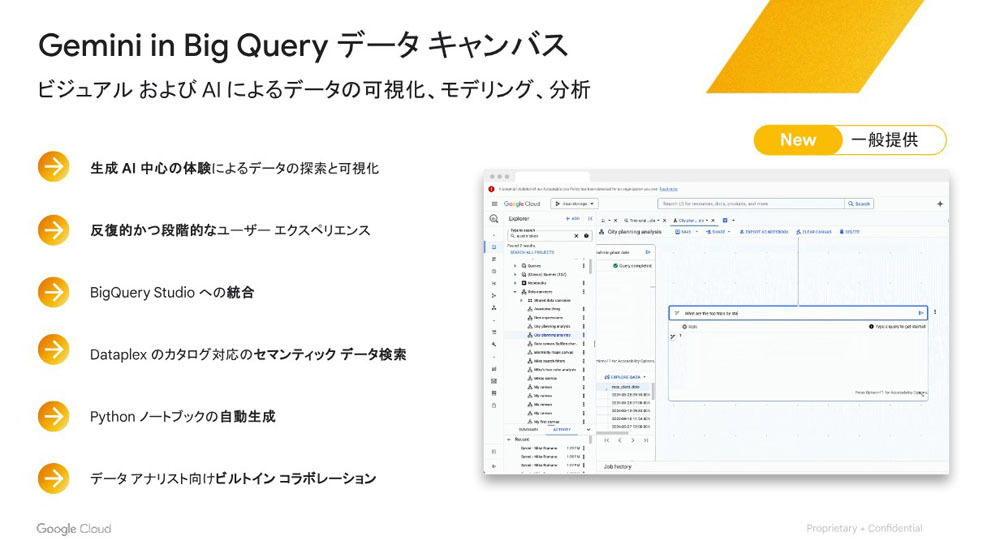
Task: Click the max_plant_date column header
Action: coord(626,387)
